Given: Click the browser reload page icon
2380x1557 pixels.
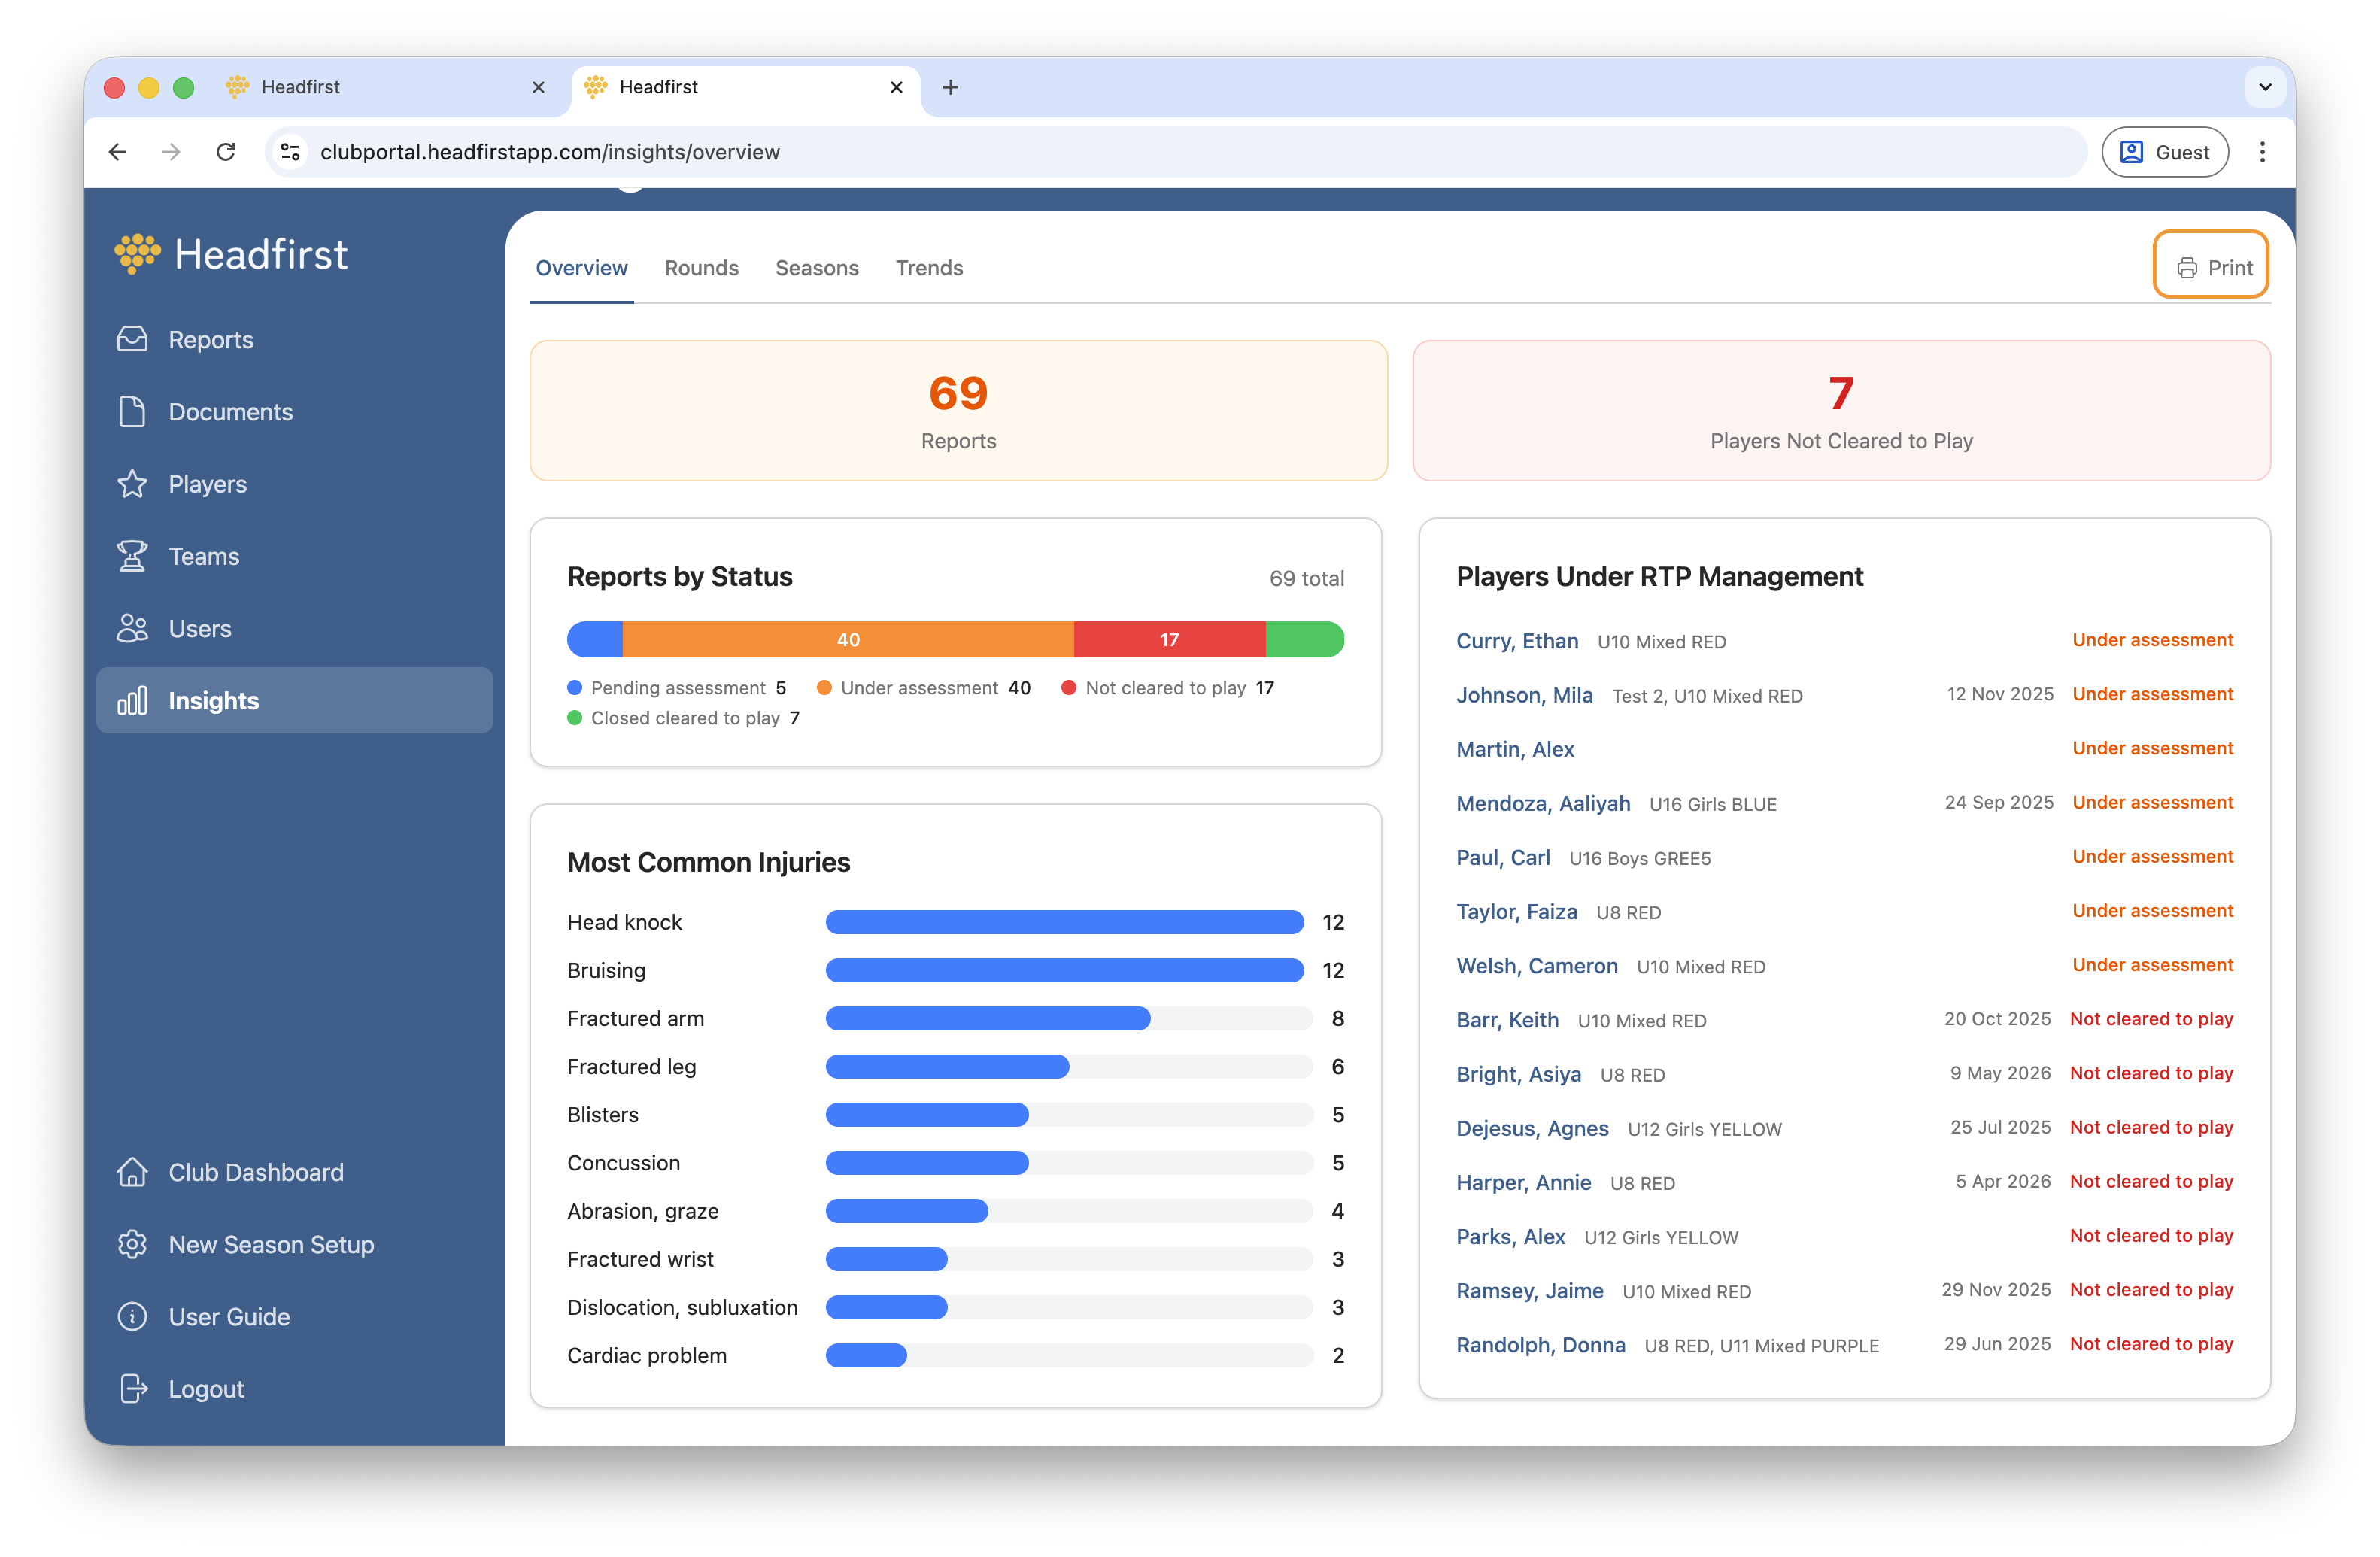Looking at the screenshot, I should point(226,152).
